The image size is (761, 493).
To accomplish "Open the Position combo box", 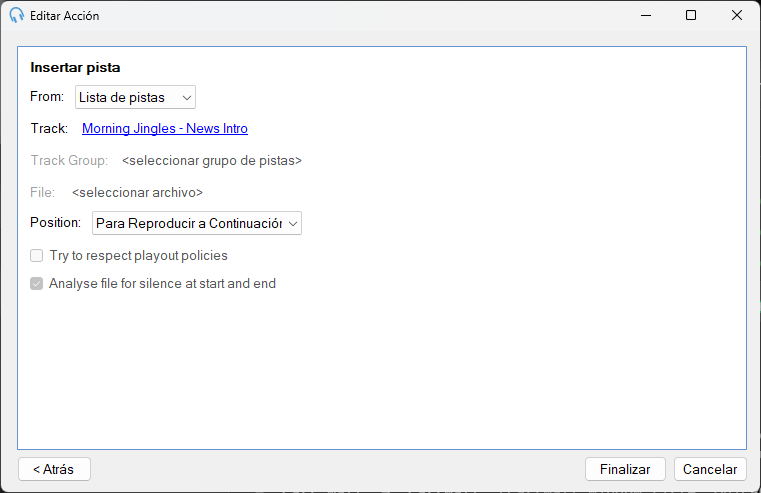I will point(197,223).
